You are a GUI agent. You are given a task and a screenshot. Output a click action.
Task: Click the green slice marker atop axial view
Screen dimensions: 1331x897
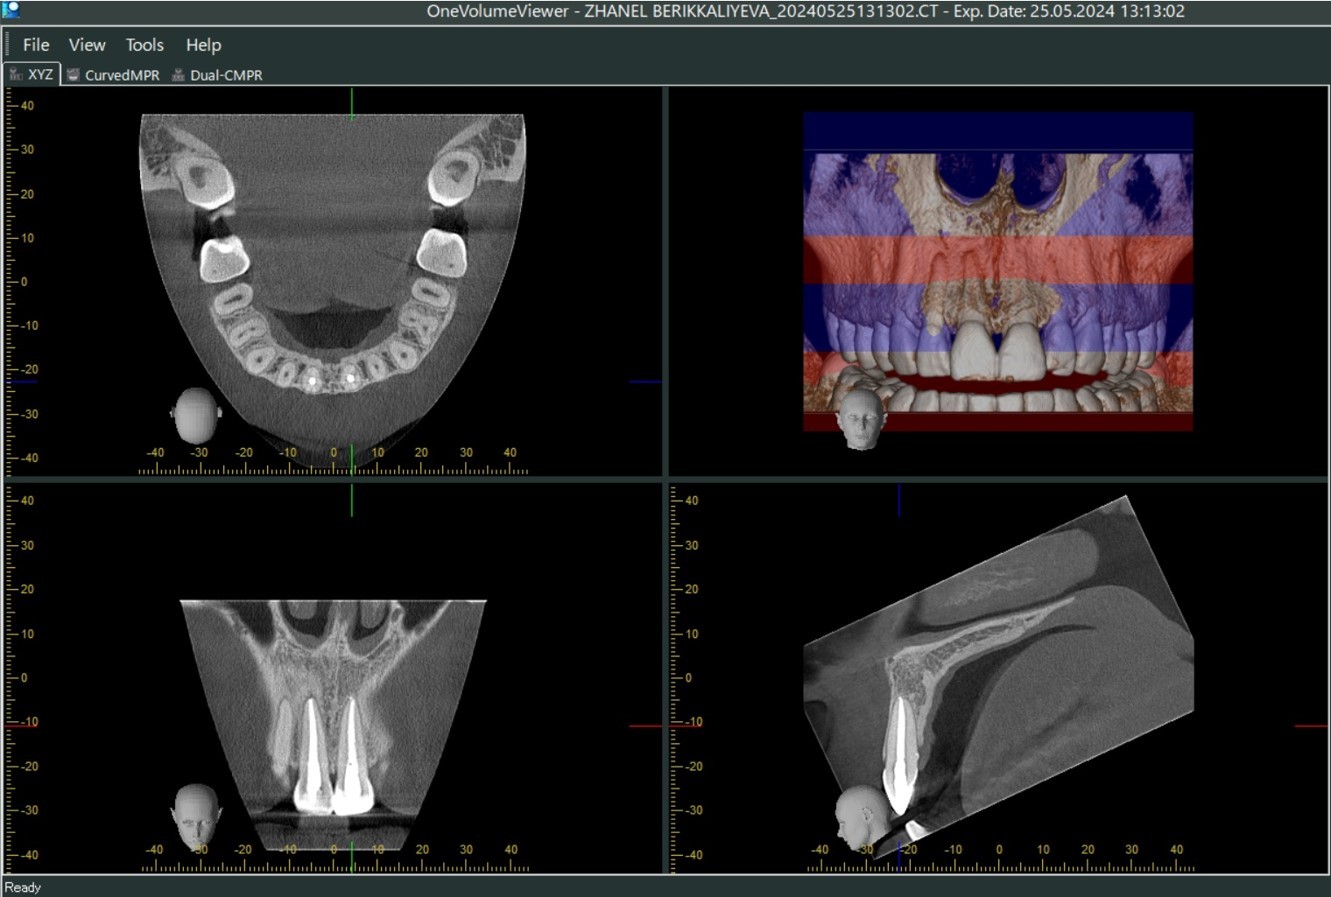352,103
